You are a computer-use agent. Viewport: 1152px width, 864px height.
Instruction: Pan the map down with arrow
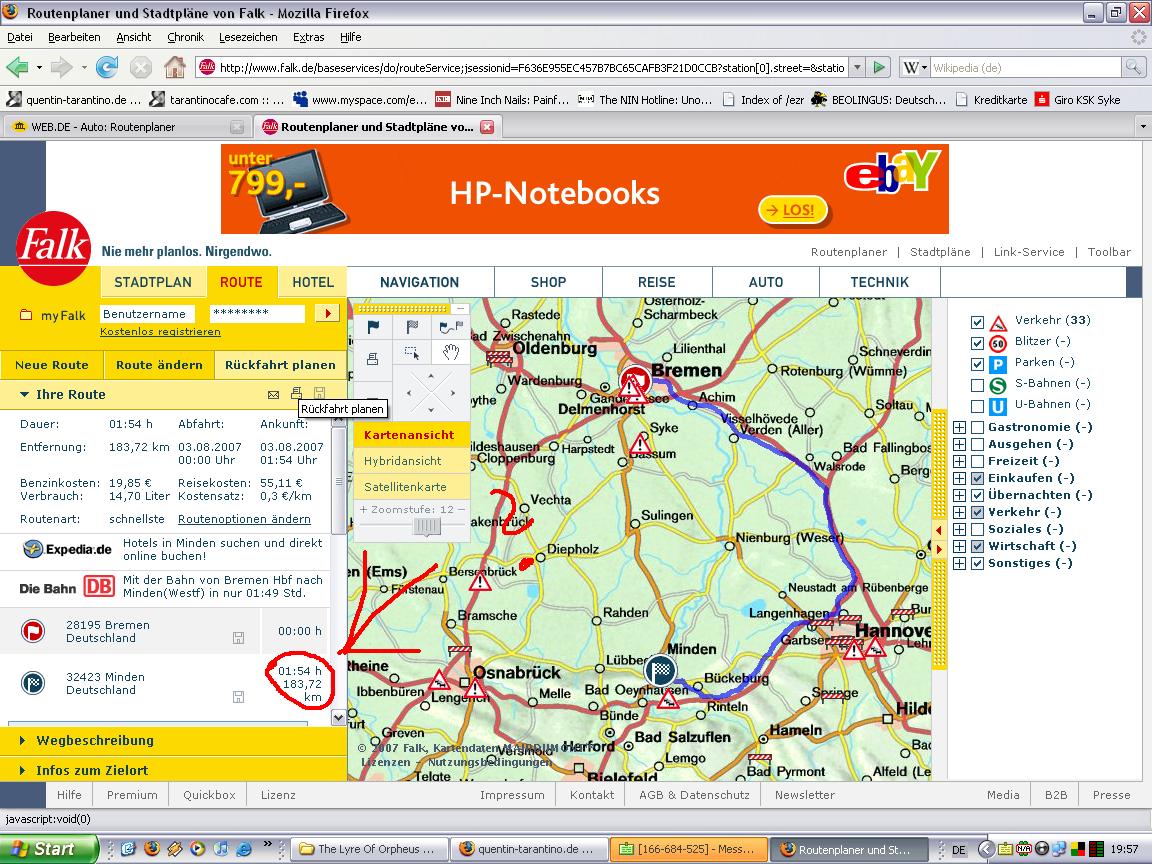[431, 409]
